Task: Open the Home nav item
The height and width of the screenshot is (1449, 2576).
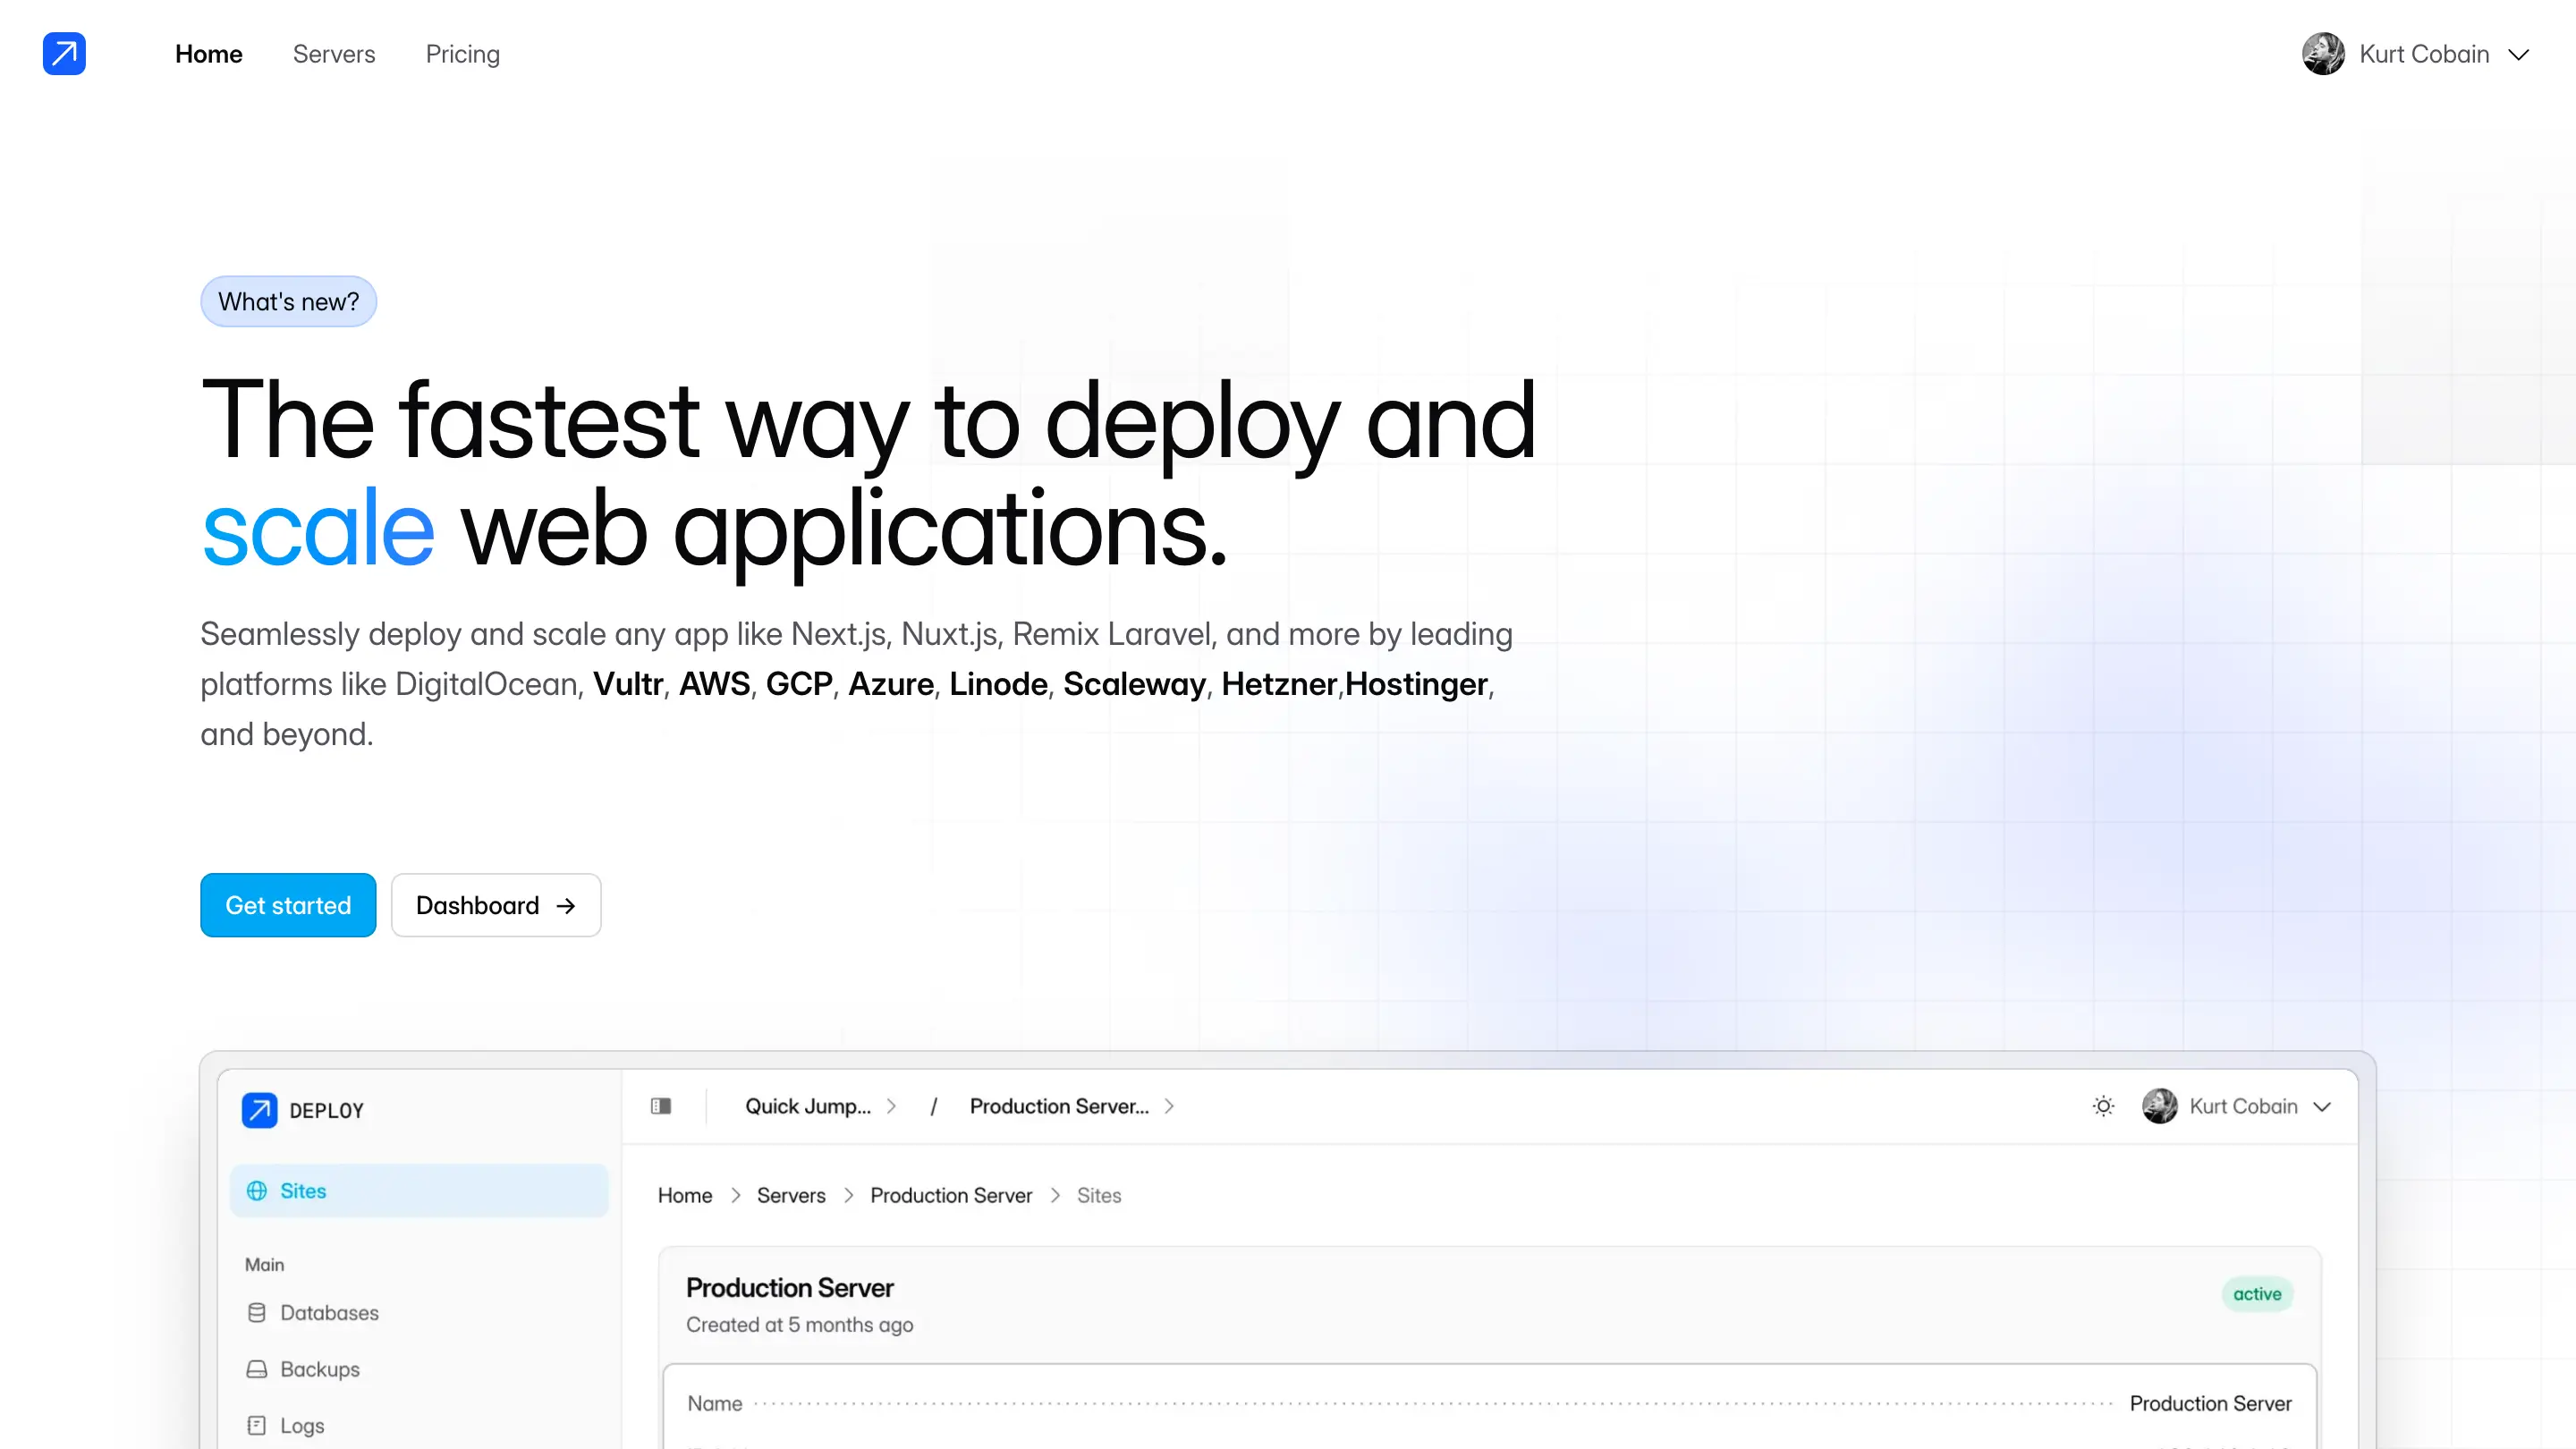Action: point(208,54)
